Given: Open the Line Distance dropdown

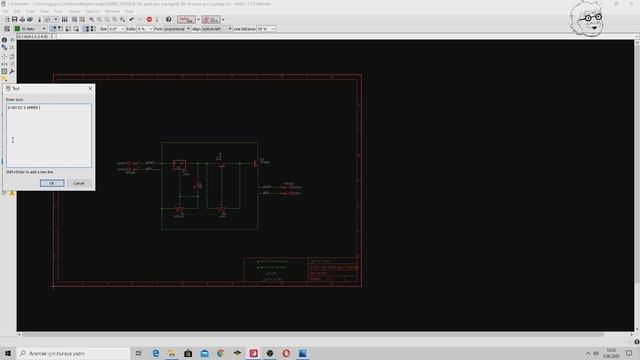Looking at the screenshot, I should [x=266, y=29].
